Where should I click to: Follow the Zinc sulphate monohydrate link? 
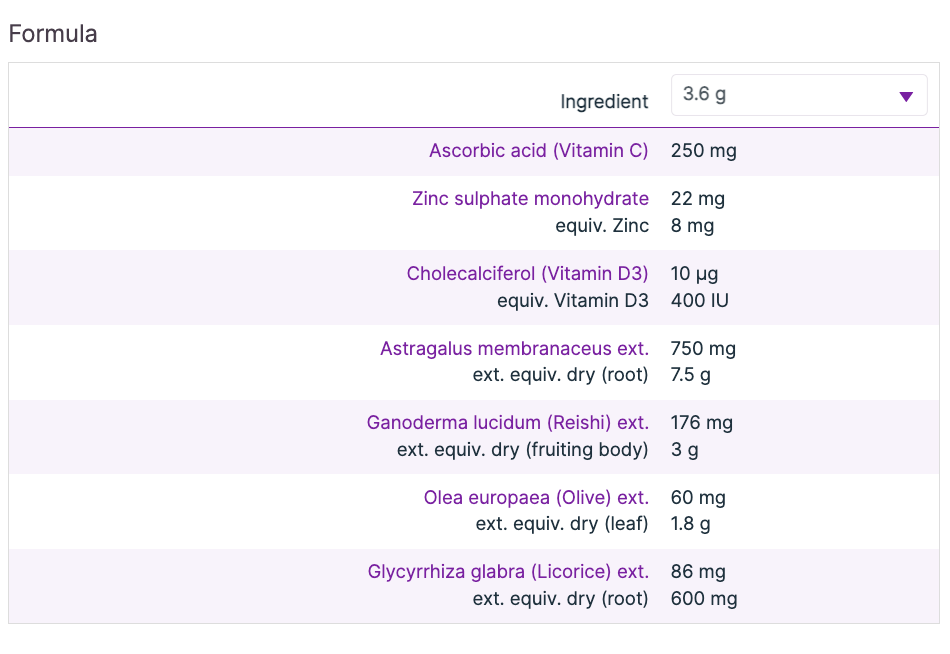(x=530, y=198)
